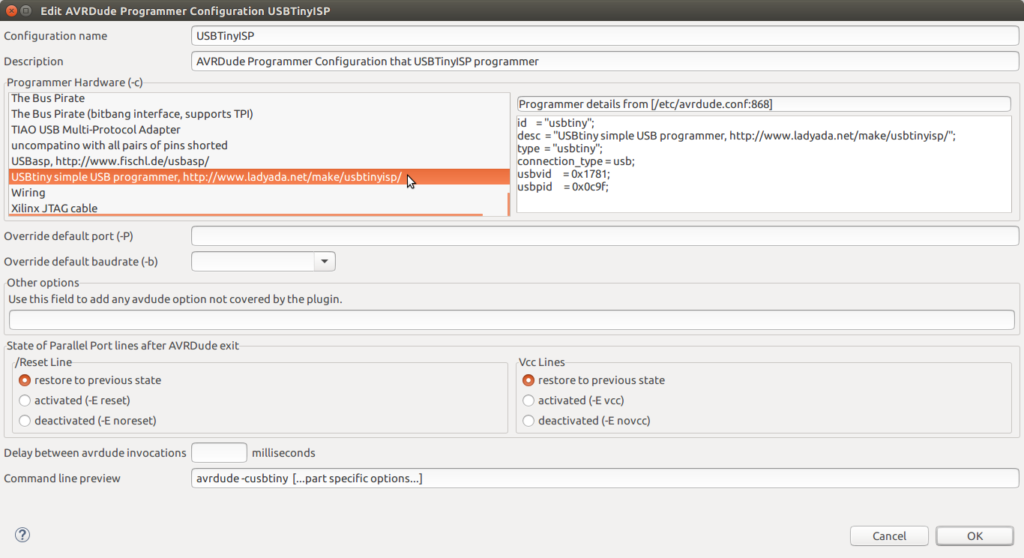Click the programmer list horizontal scrollbar

pos(246,214)
